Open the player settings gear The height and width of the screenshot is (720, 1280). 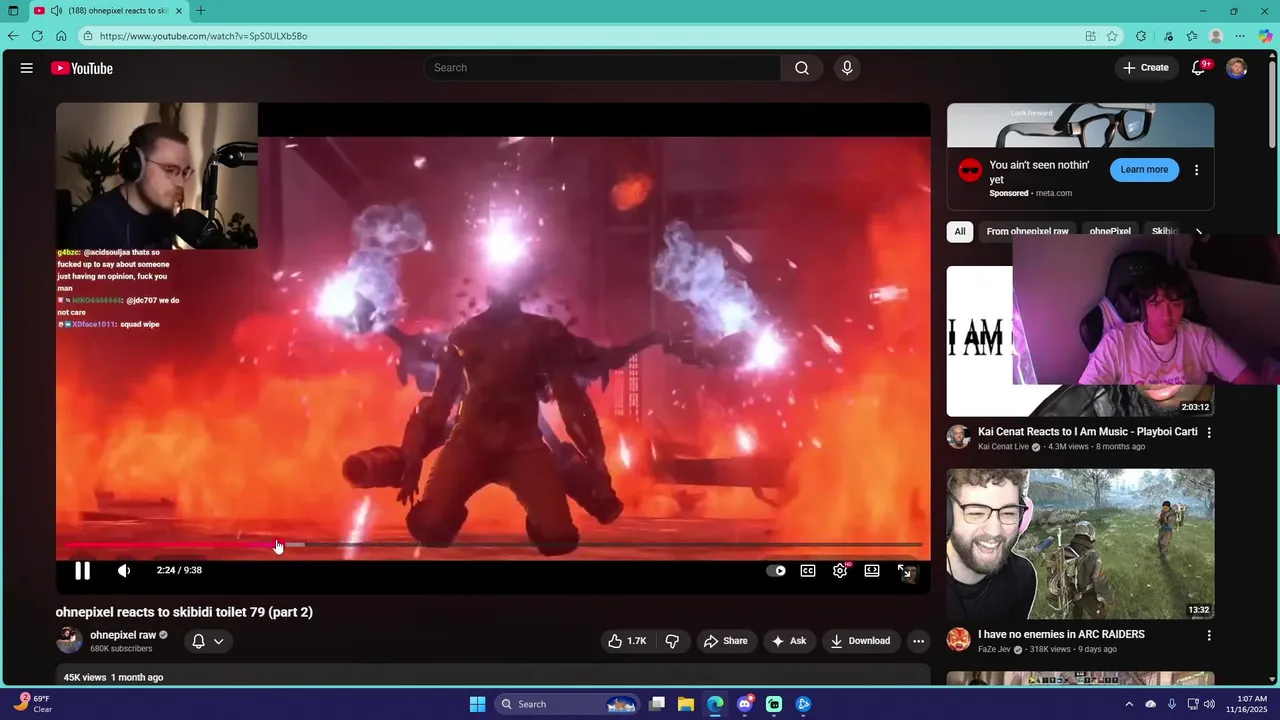click(840, 571)
